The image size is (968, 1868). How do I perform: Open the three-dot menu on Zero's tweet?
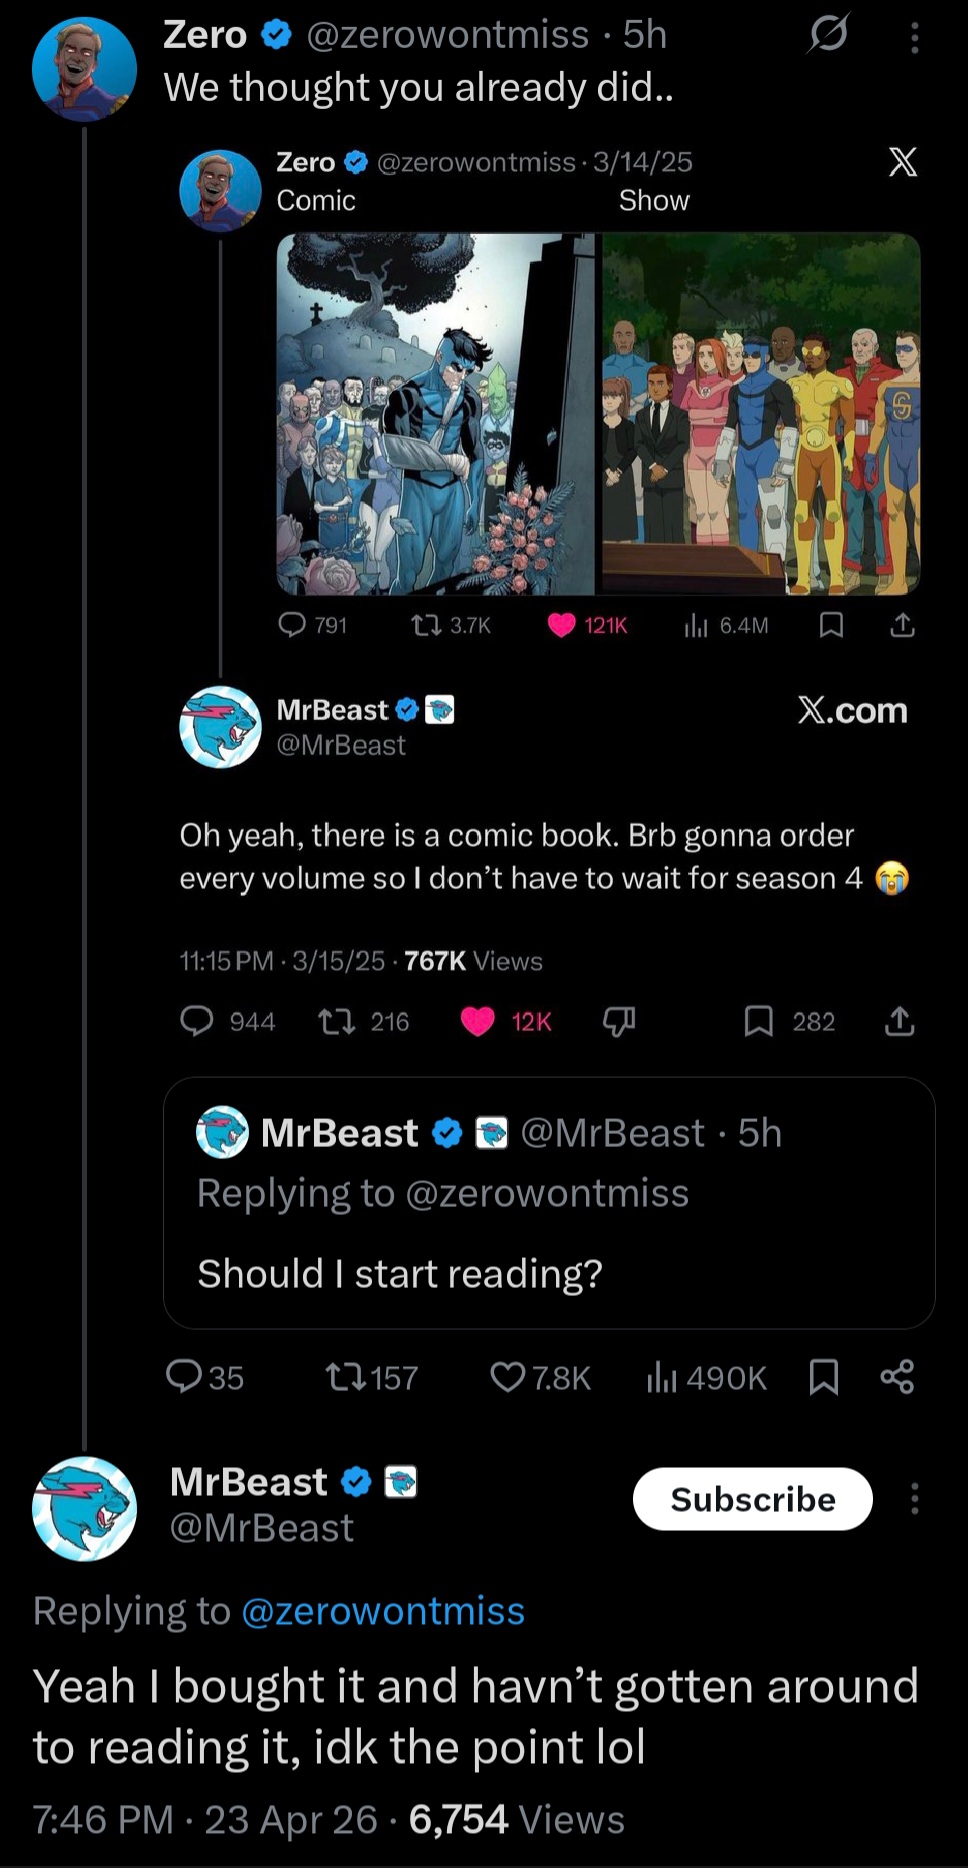coord(914,38)
